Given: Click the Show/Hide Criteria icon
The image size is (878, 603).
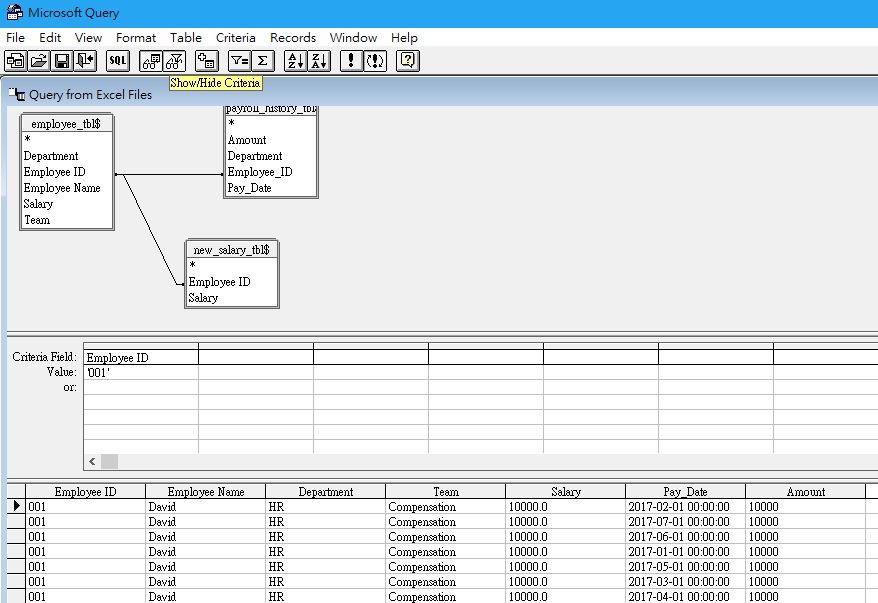Looking at the screenshot, I should pos(175,60).
